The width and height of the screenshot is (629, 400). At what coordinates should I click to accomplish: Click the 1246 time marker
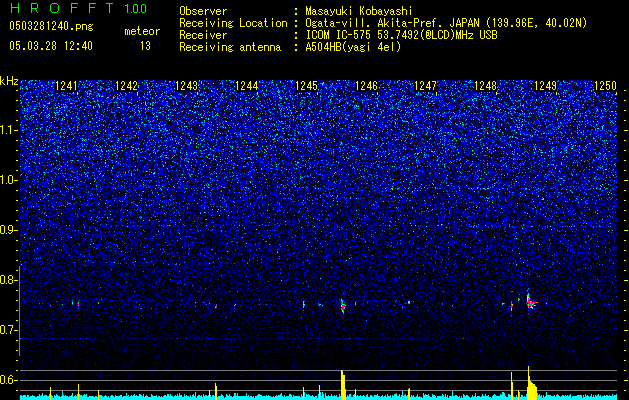coord(366,86)
